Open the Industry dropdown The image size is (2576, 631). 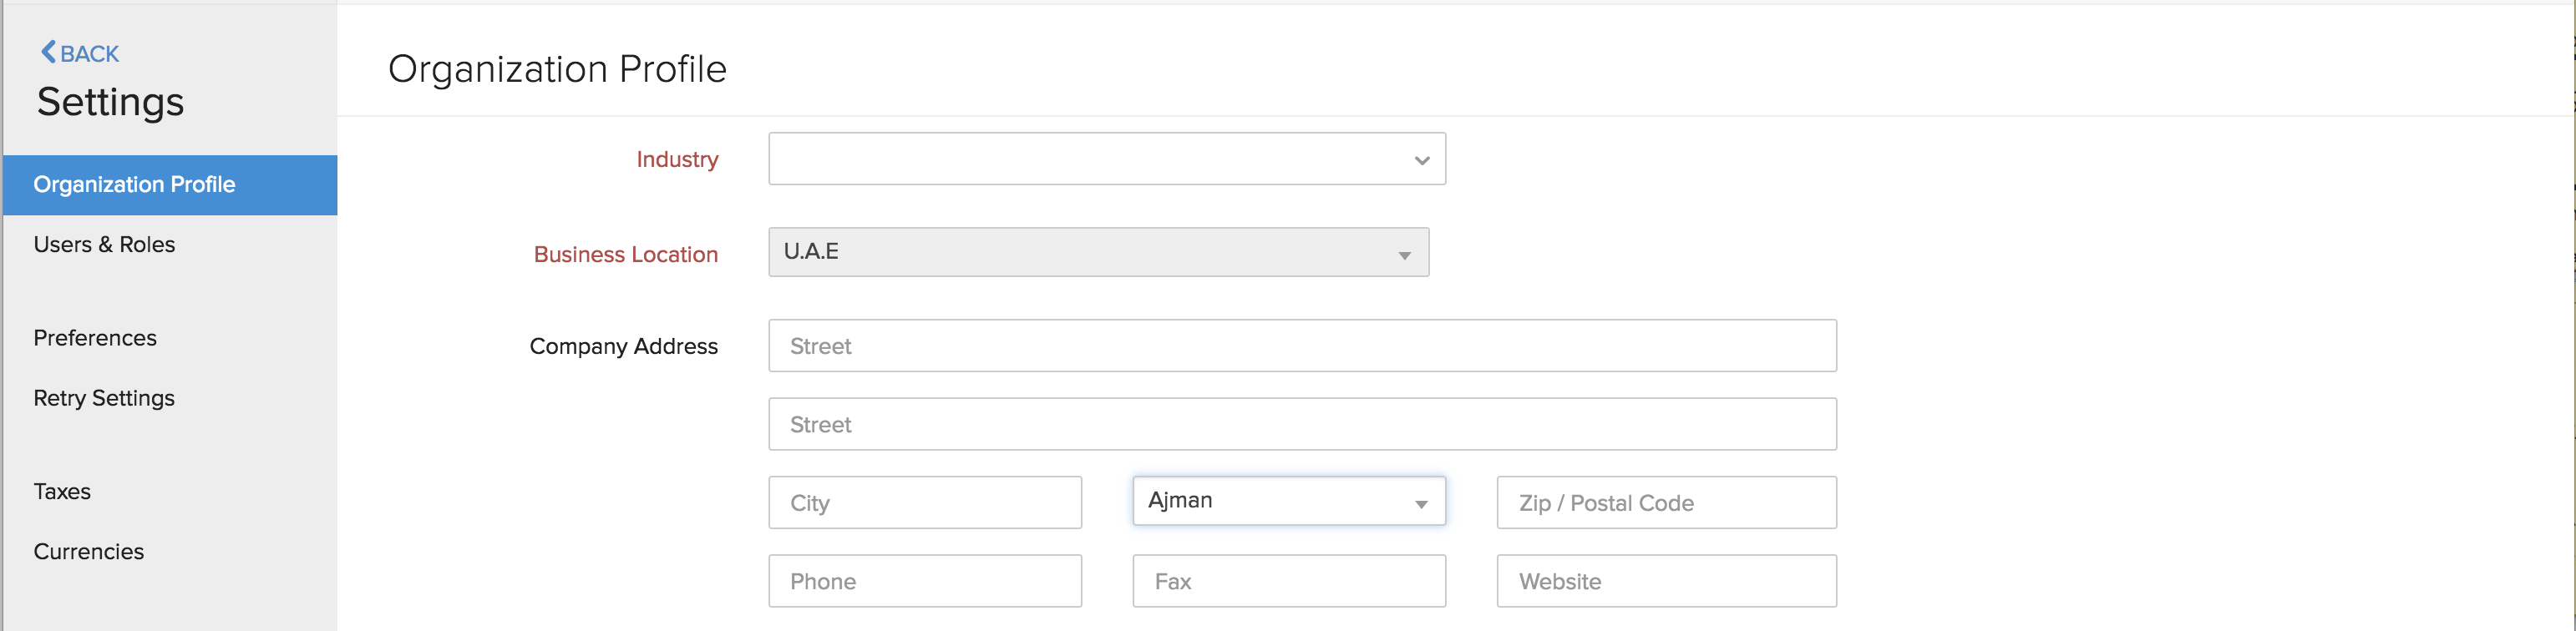1106,159
